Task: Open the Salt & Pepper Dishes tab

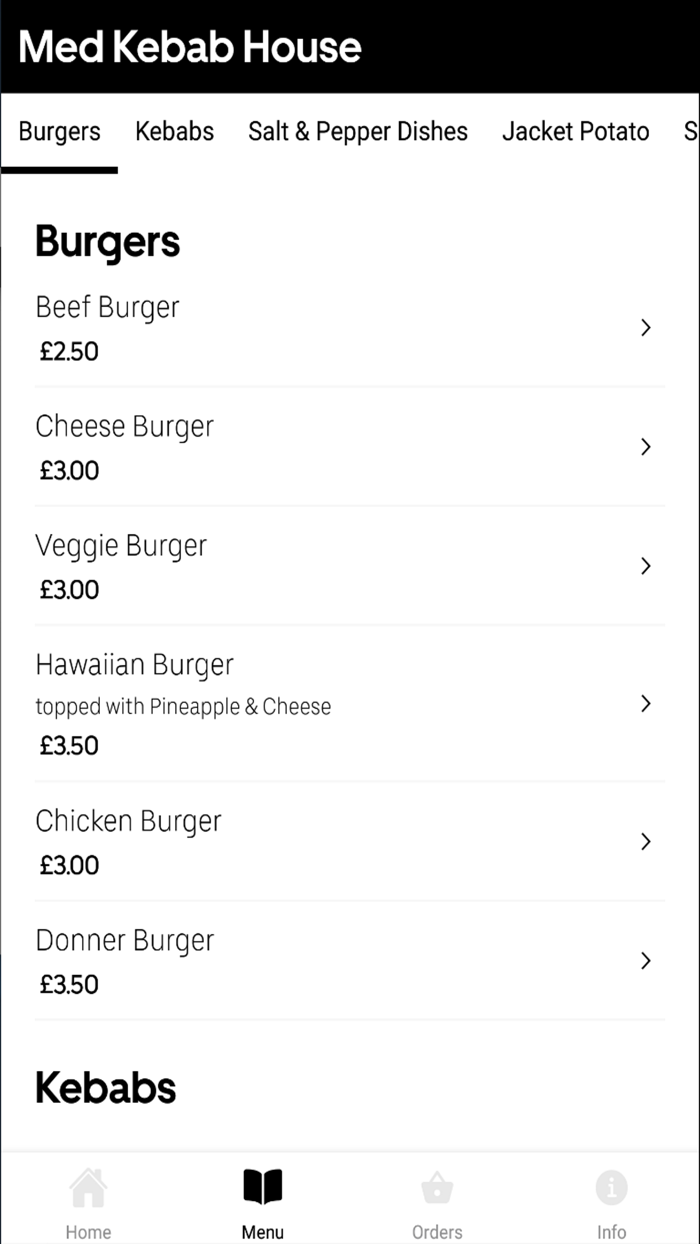Action: point(358,131)
